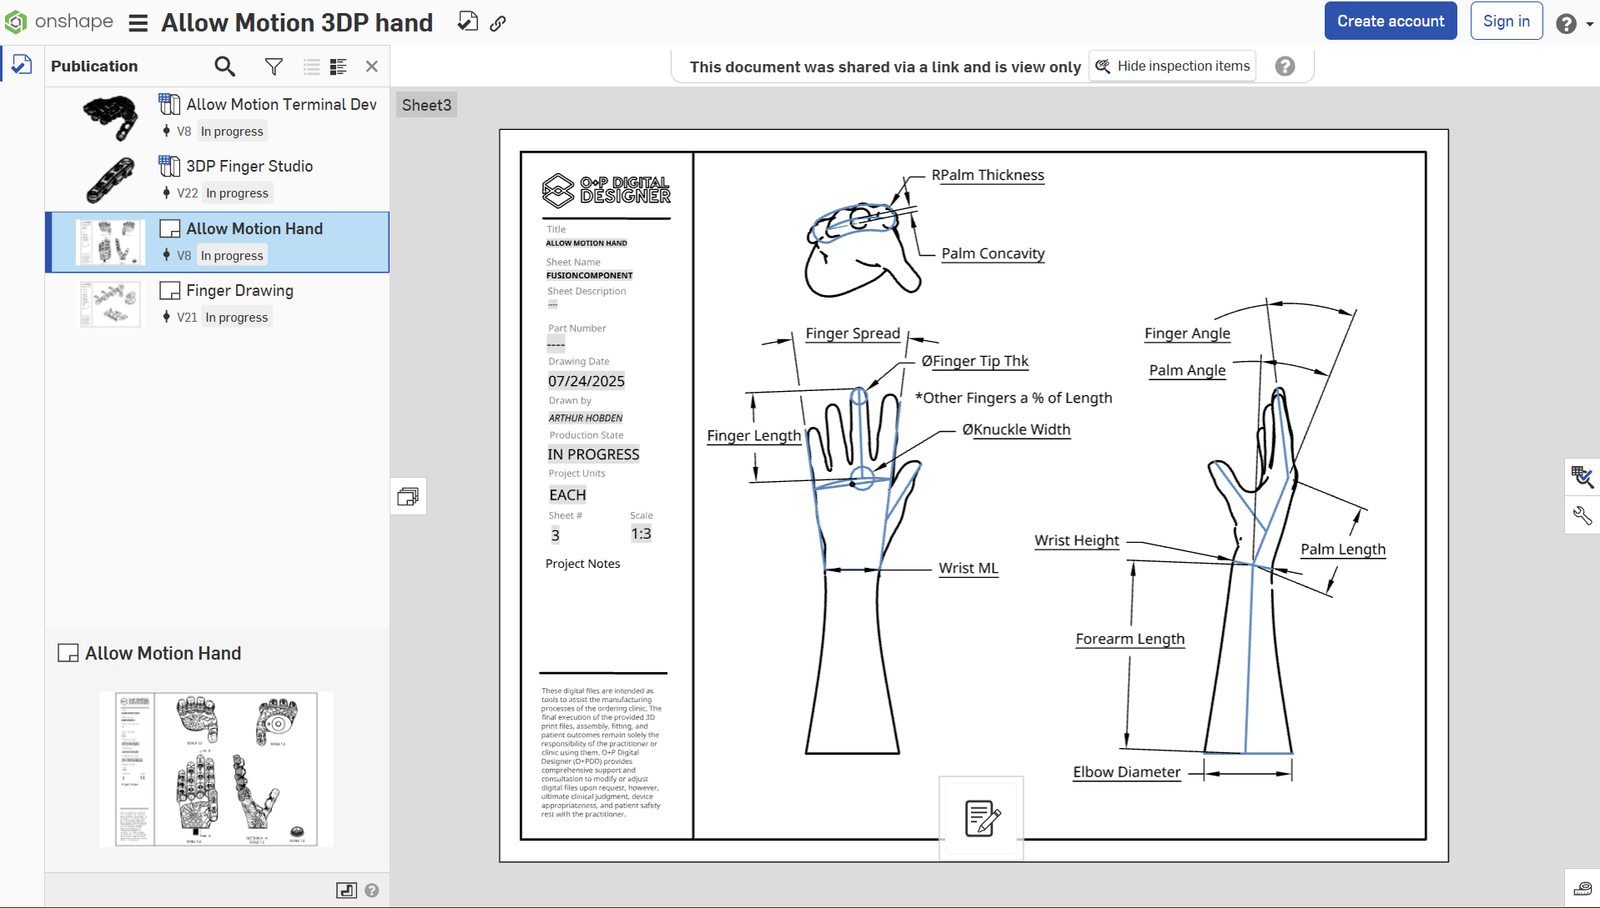Switch to detailed list view in Publication panel
The image size is (1600, 908).
(x=338, y=66)
